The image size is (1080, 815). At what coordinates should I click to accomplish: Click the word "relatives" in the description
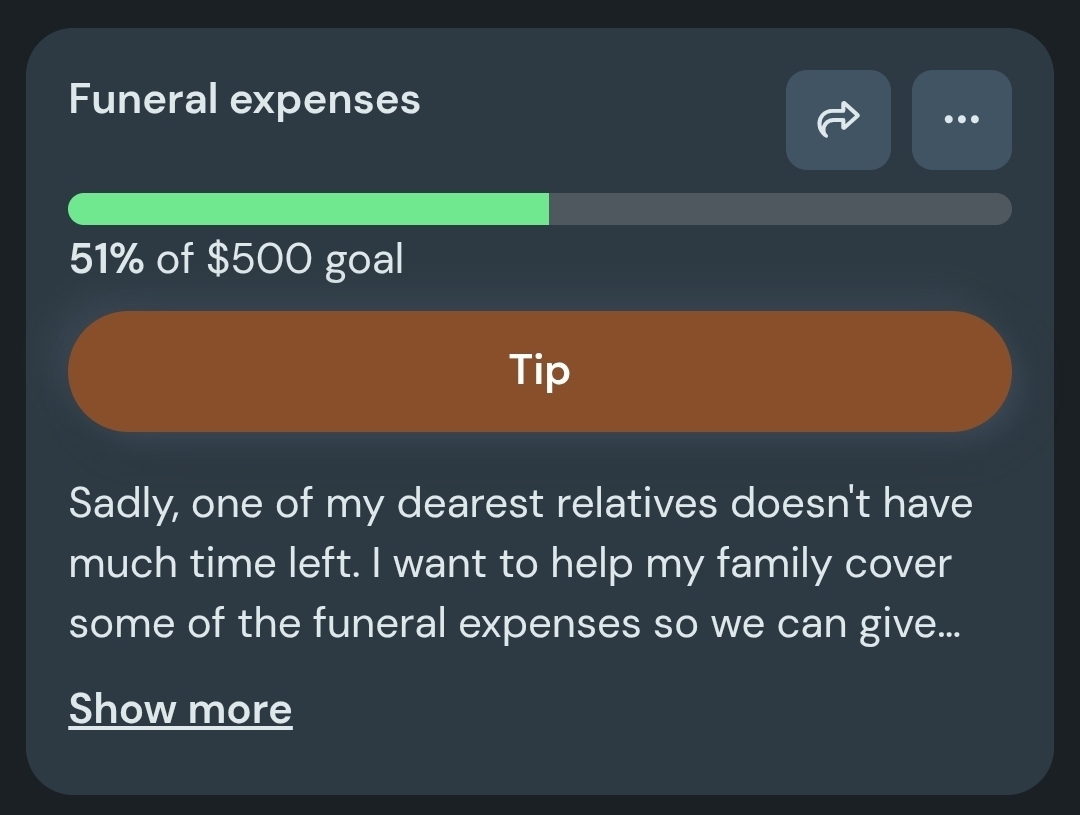tap(636, 502)
